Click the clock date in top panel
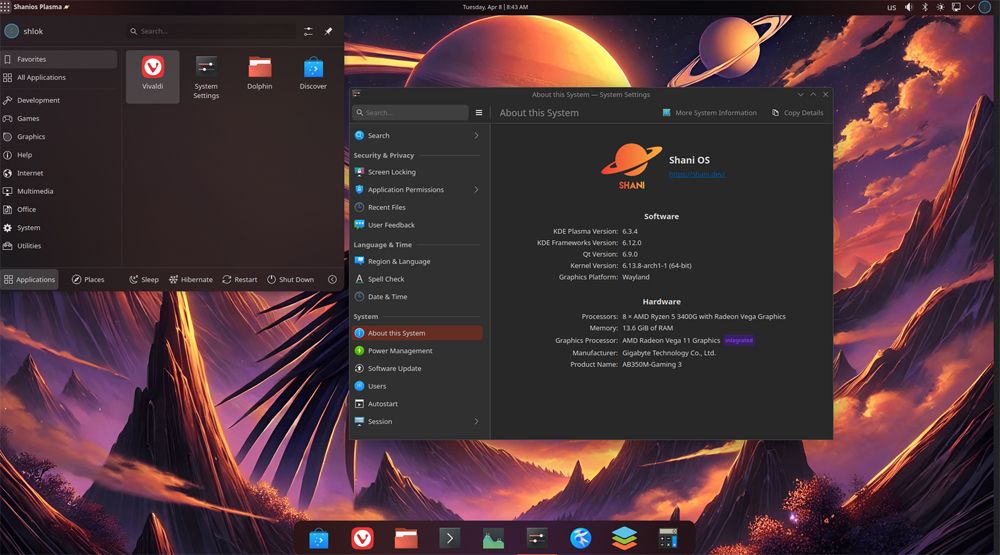1000x555 pixels. 495,7
